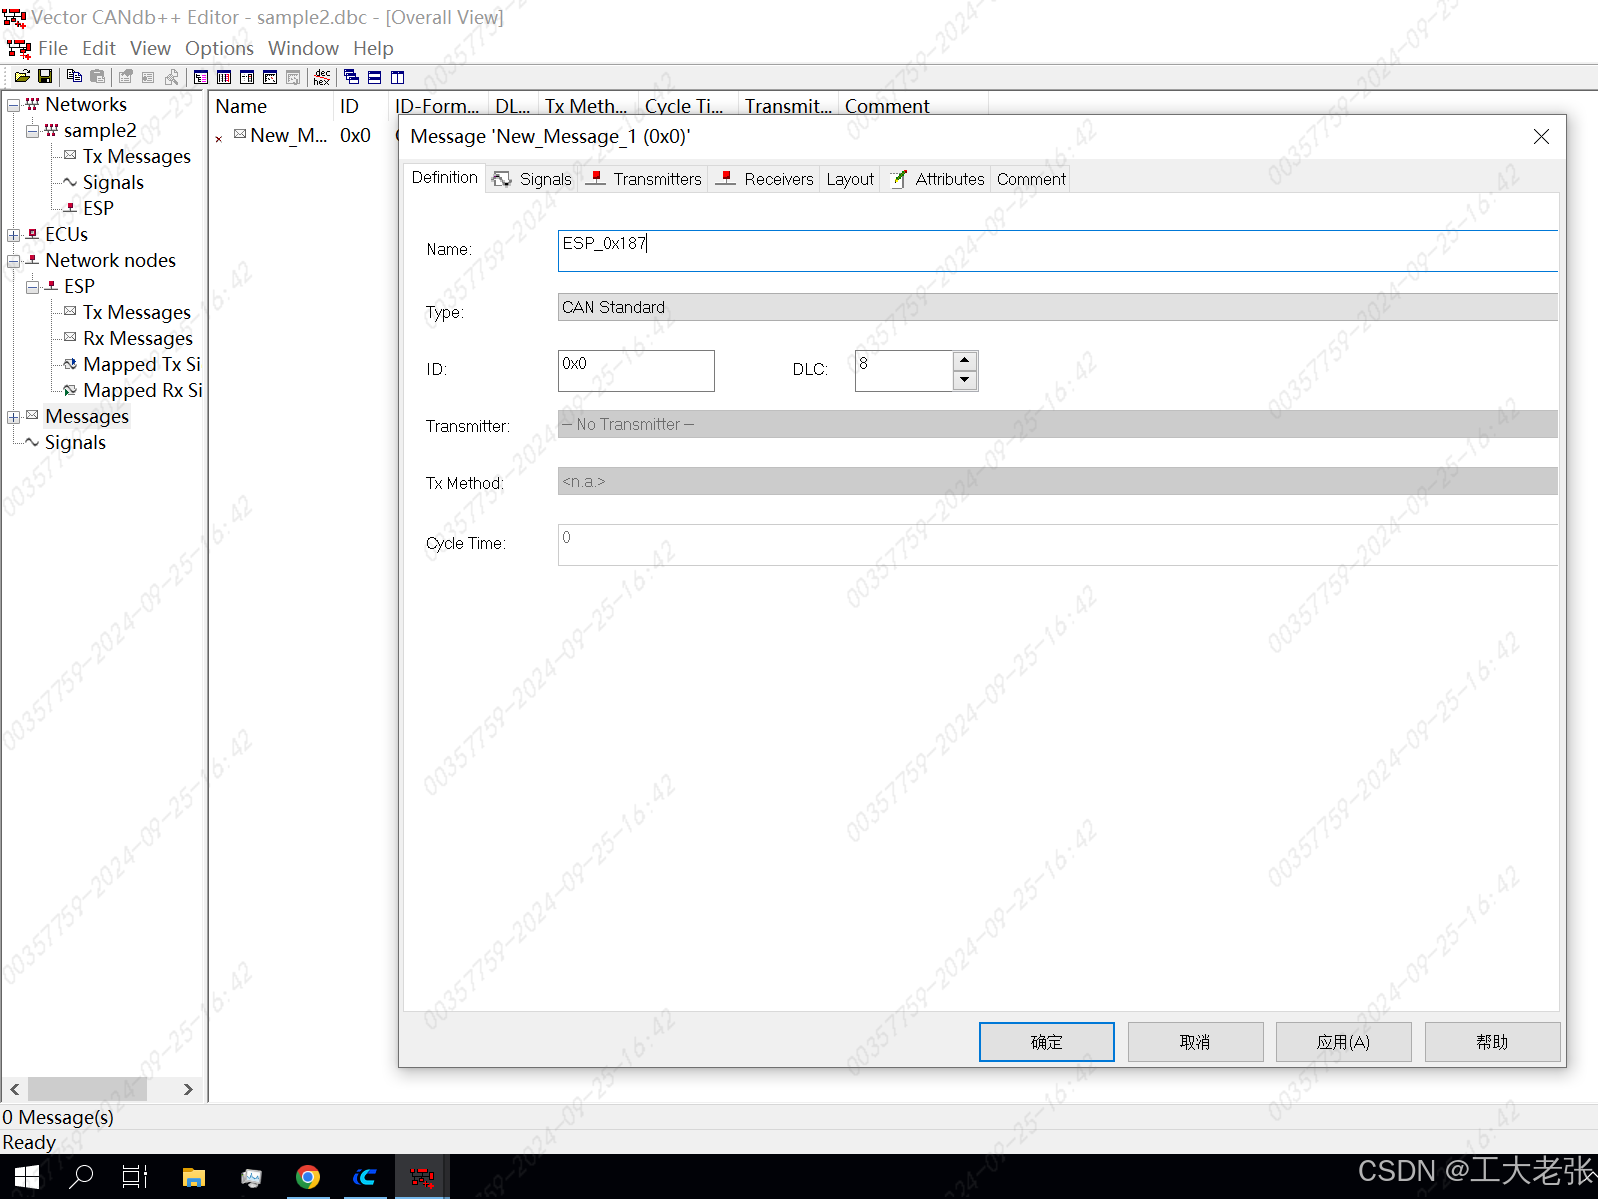
Task: Click the envelope icon of New_M... row
Action: coord(240,134)
